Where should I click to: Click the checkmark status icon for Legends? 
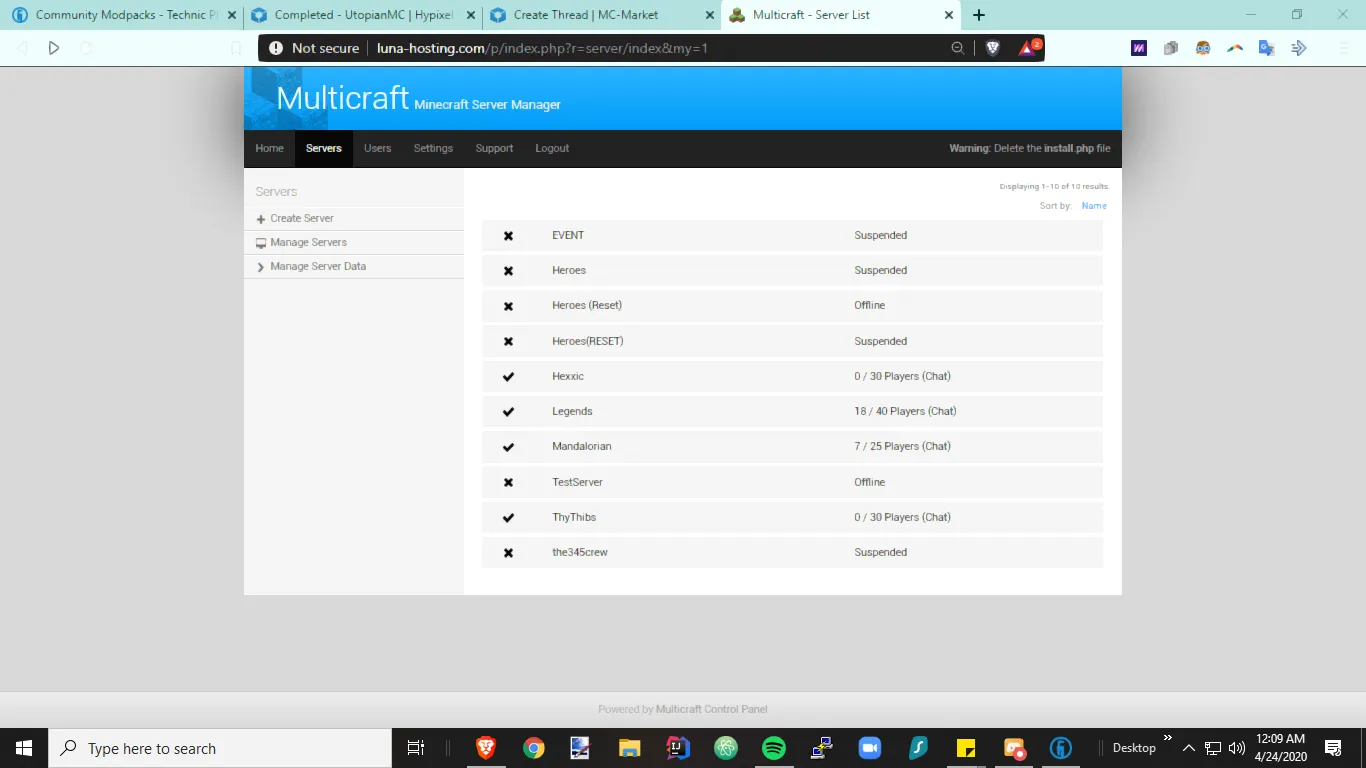click(508, 412)
